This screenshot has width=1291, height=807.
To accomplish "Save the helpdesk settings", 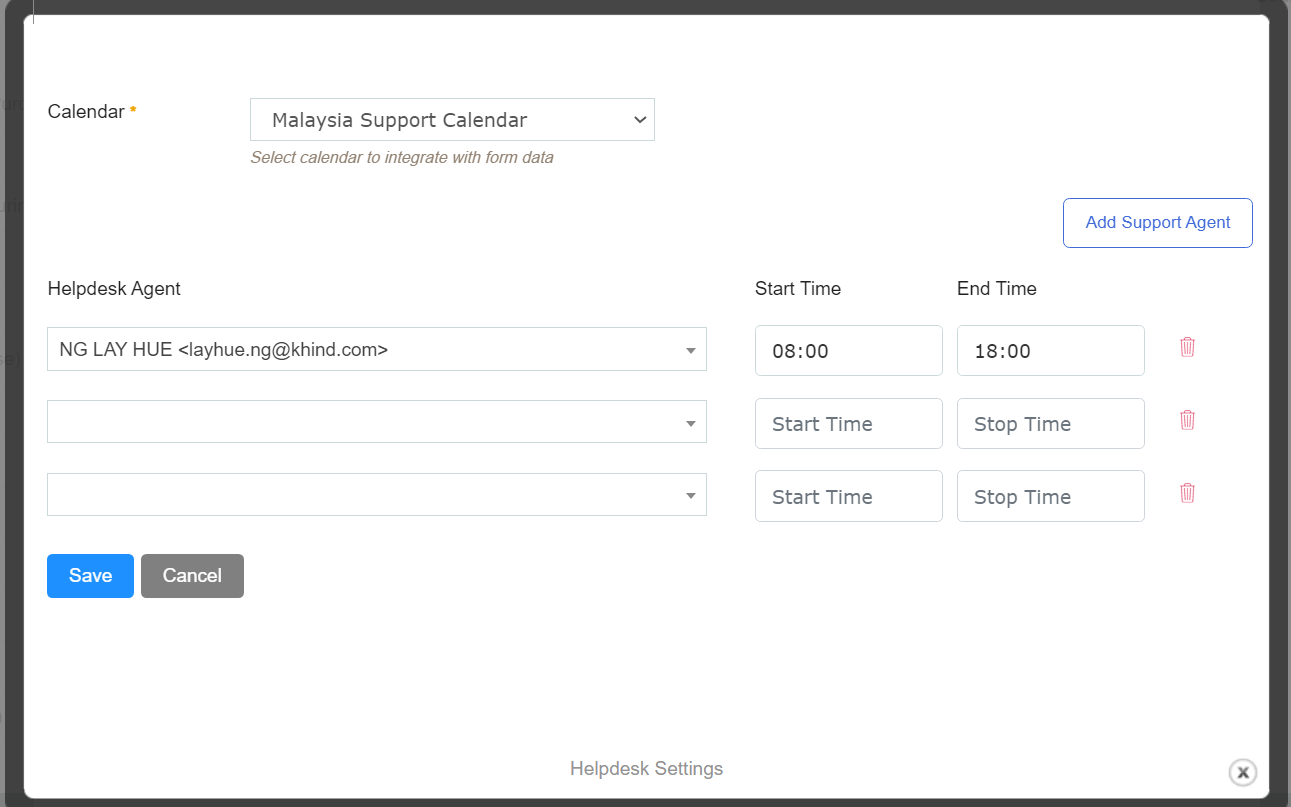I will tap(90, 576).
